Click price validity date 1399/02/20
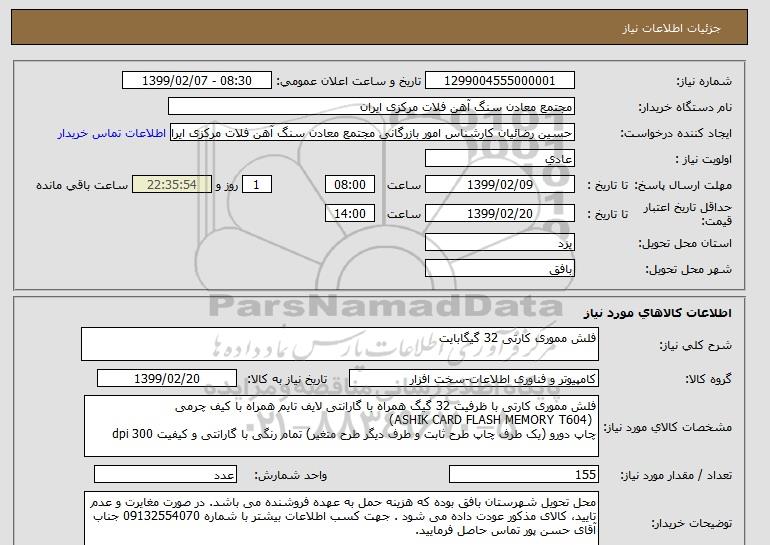770x545 pixels. (499, 214)
